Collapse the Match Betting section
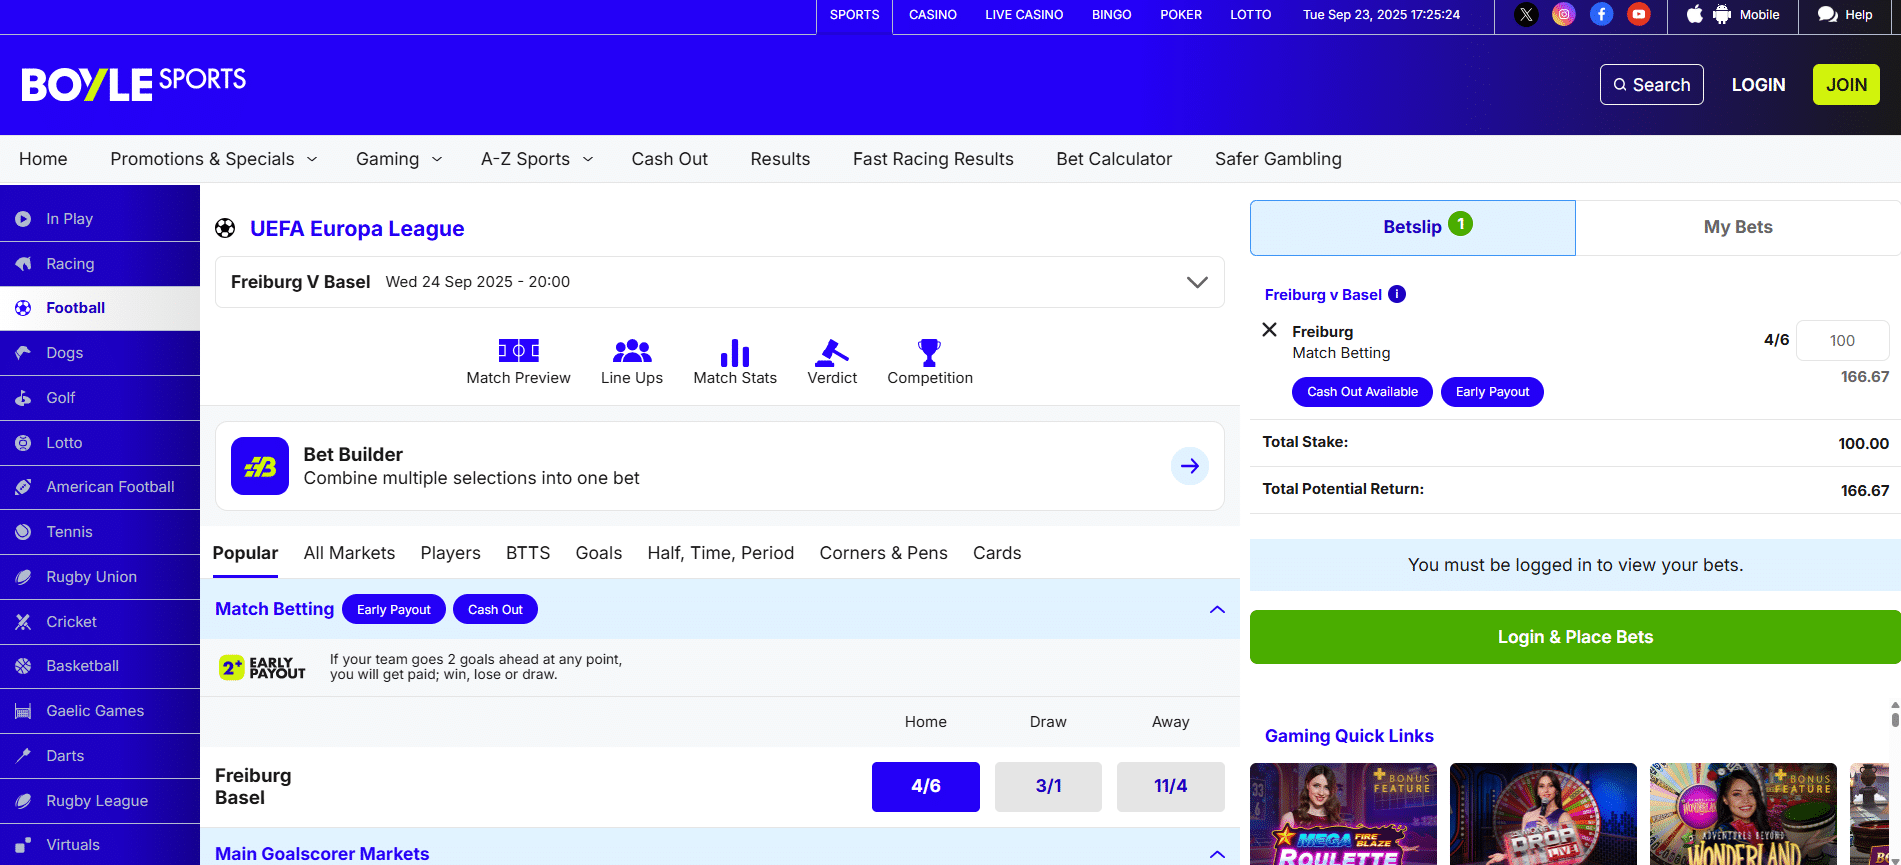 coord(1217,609)
